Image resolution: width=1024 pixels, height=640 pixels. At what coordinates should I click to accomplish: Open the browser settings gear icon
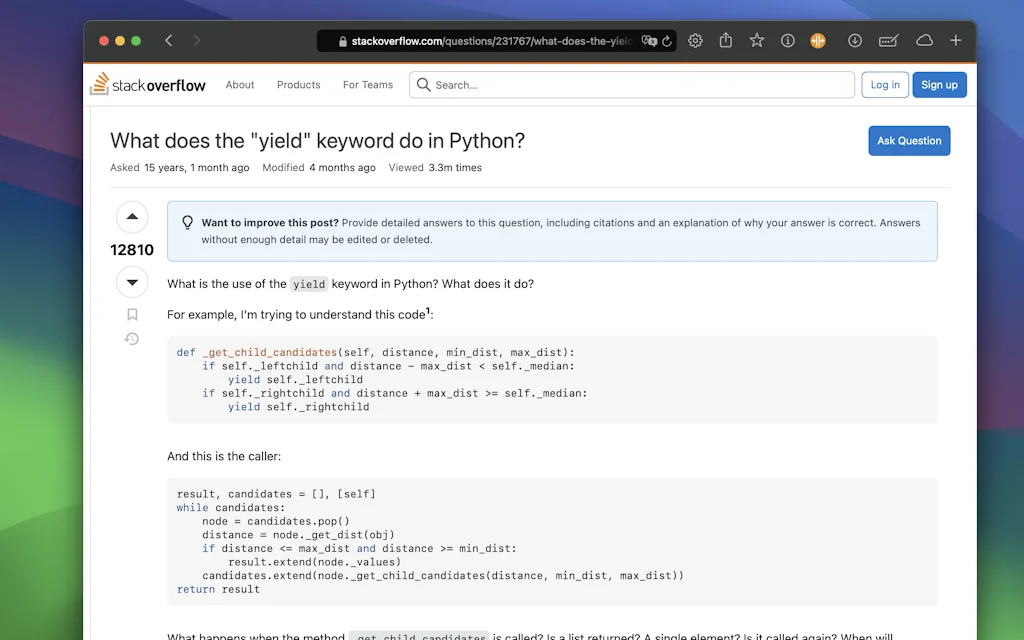(x=695, y=41)
